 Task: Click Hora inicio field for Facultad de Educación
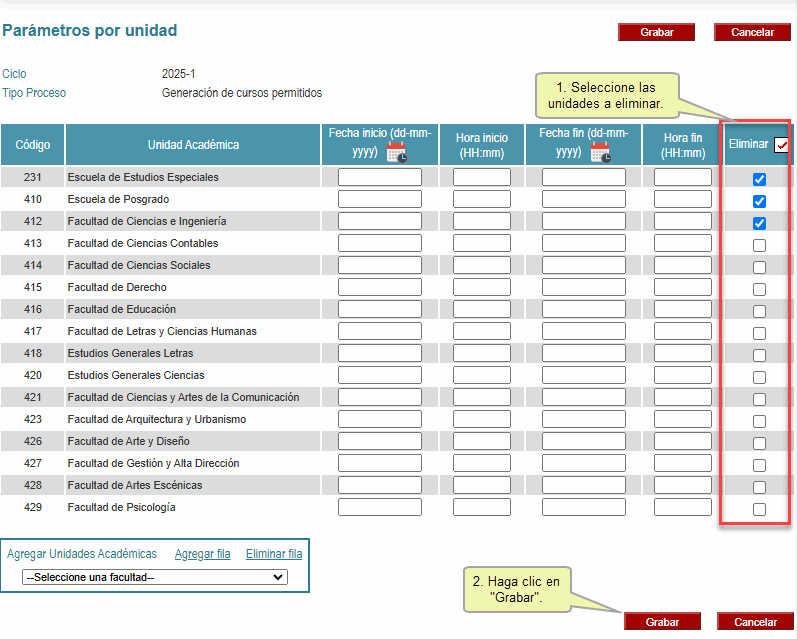(x=481, y=309)
